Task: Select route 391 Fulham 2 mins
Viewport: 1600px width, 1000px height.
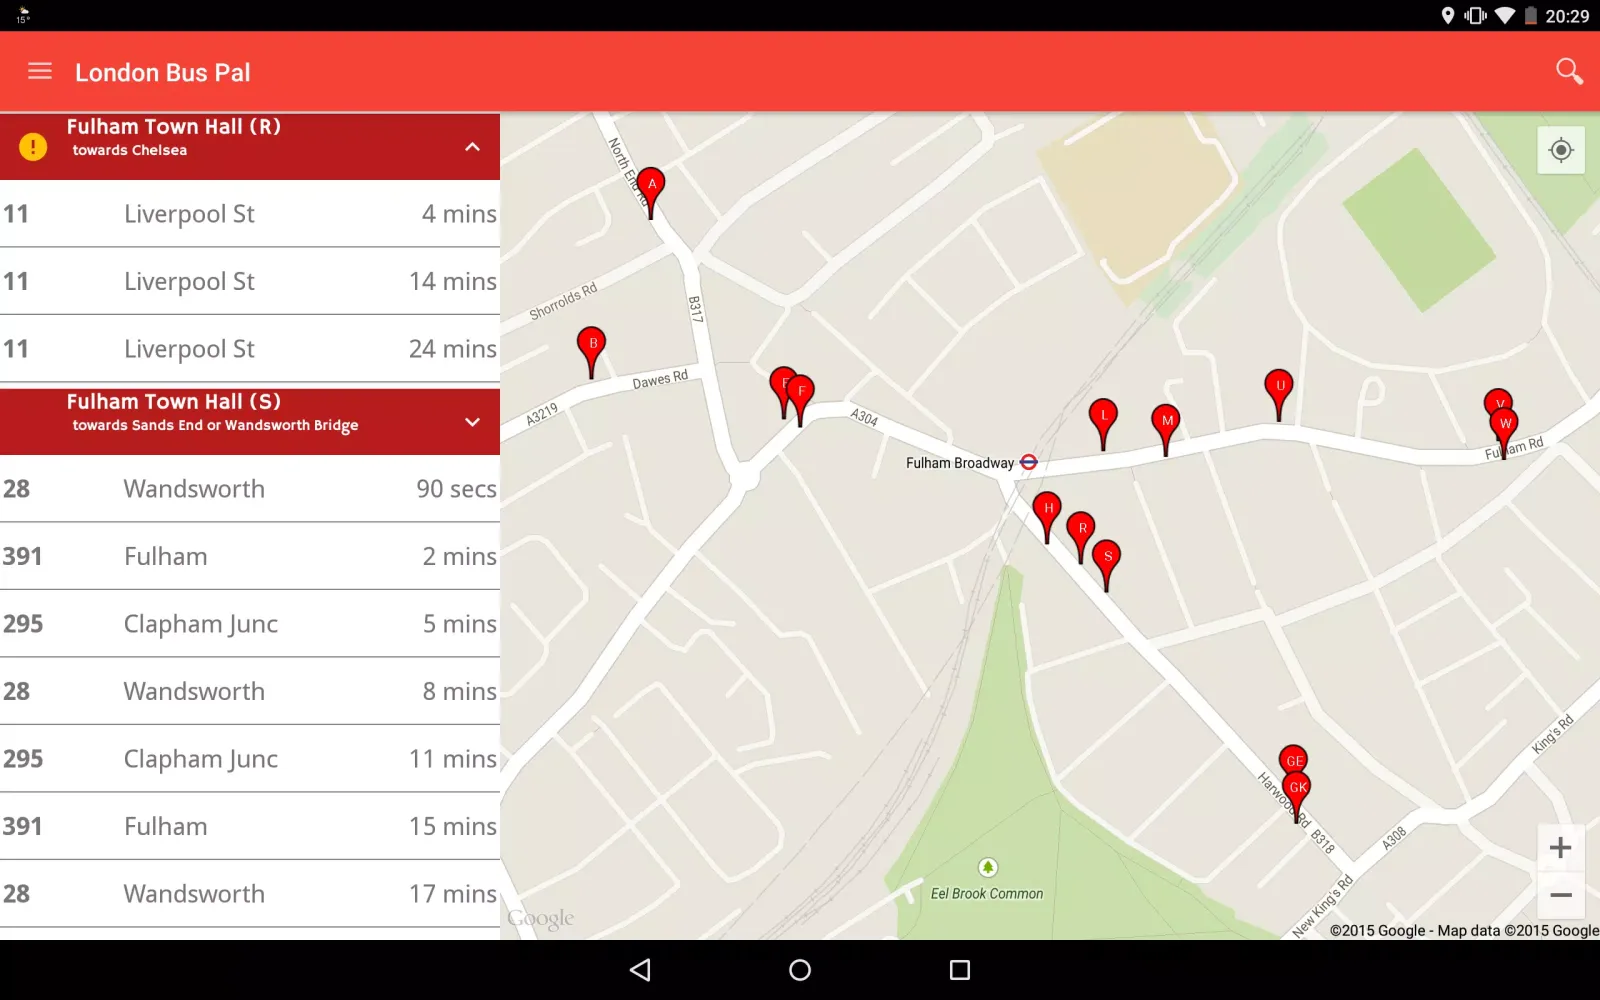Action: click(250, 556)
